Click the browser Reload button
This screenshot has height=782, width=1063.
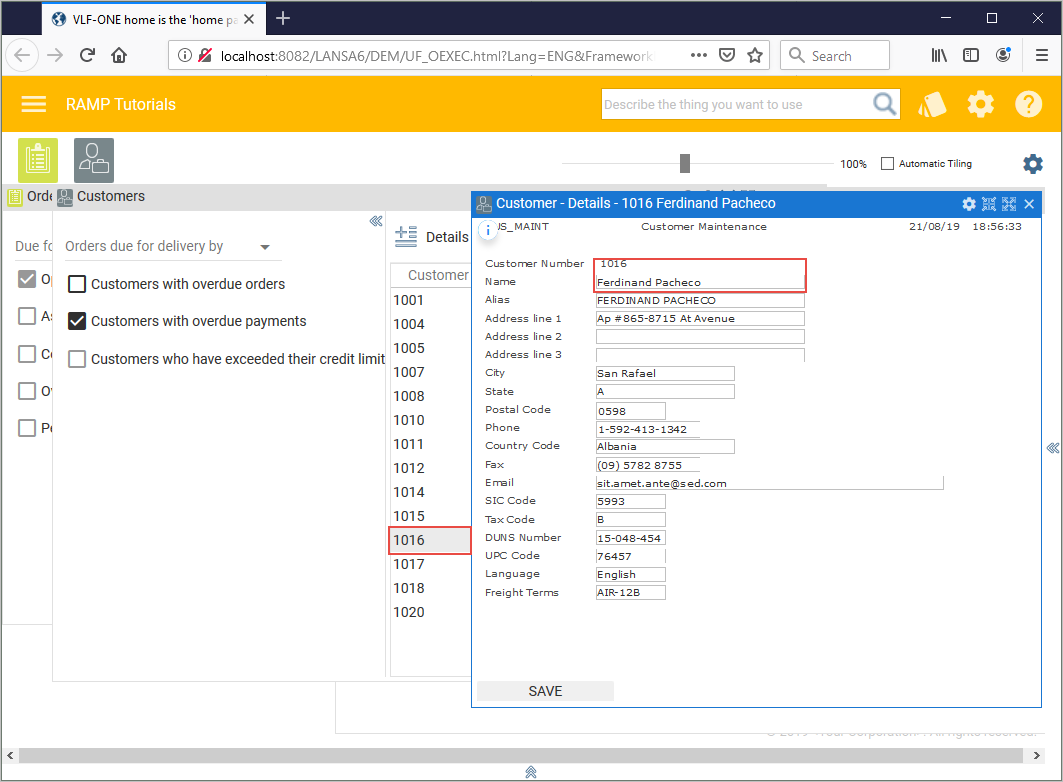pos(87,56)
